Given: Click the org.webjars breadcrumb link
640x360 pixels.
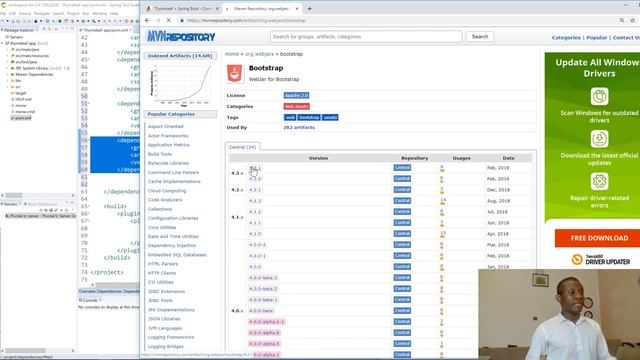Looking at the screenshot, I should (x=259, y=54).
